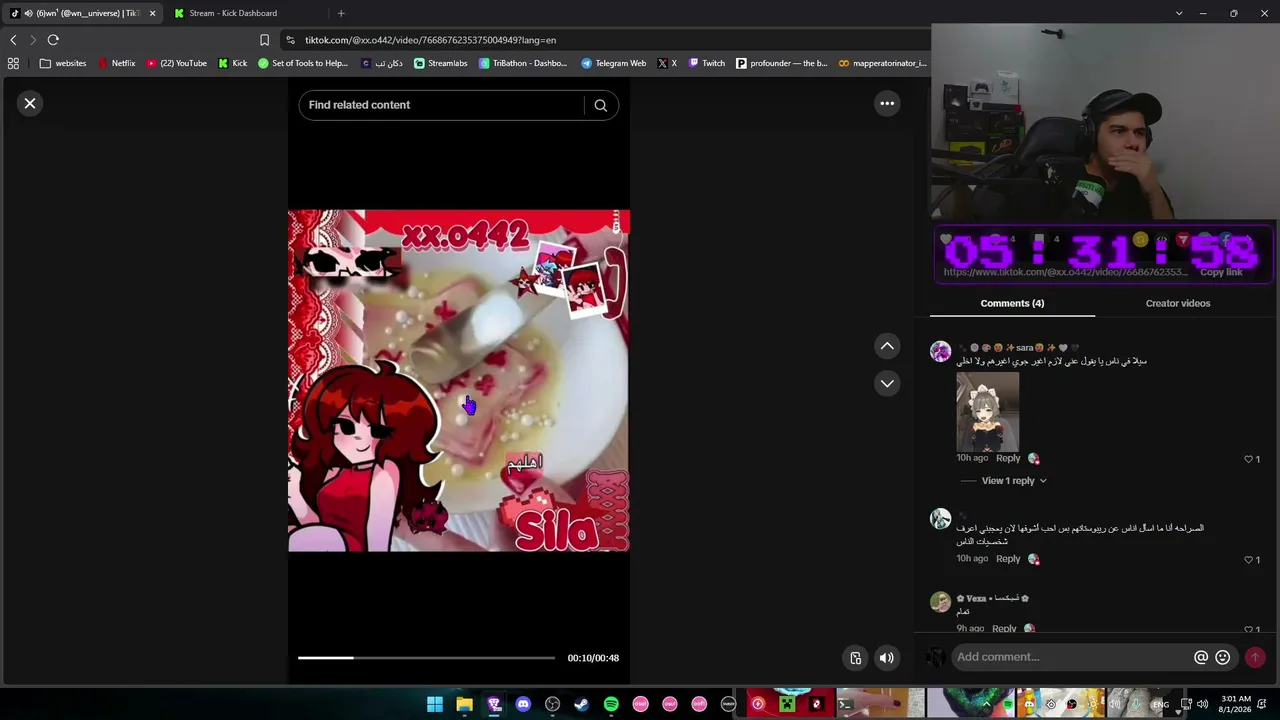Open a new browser tab
The height and width of the screenshot is (720, 1280).
coord(341,13)
